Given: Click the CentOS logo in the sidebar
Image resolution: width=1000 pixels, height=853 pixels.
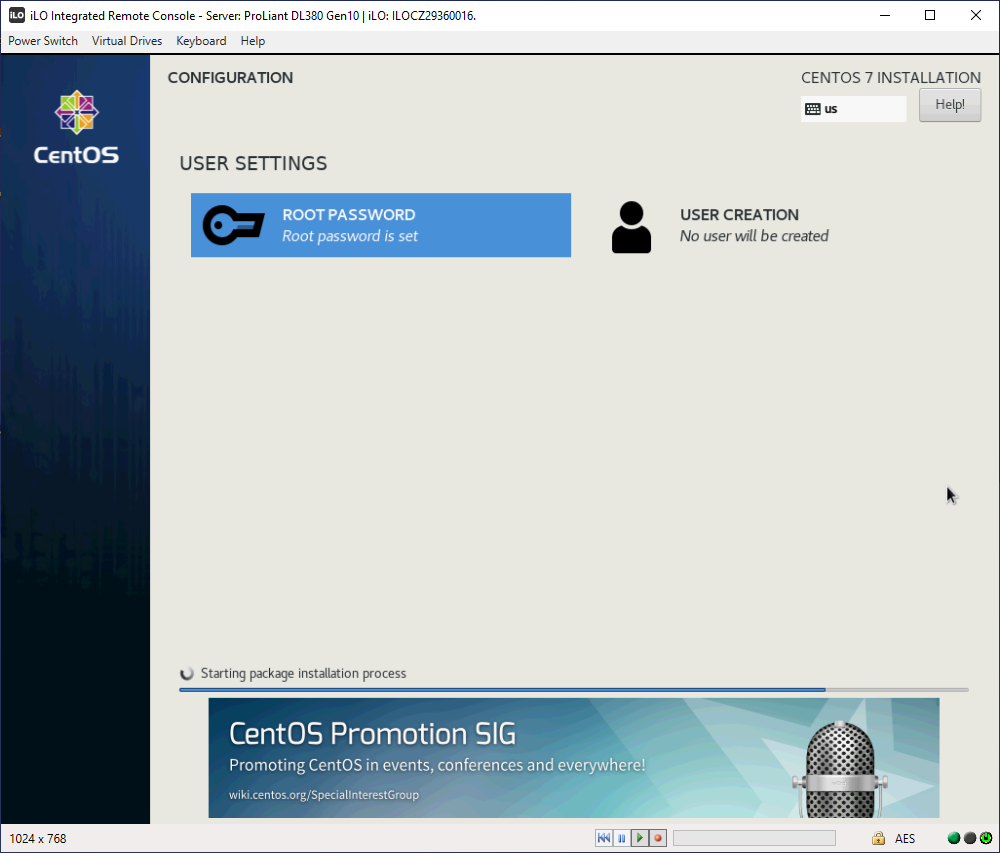Looking at the screenshot, I should [x=77, y=128].
